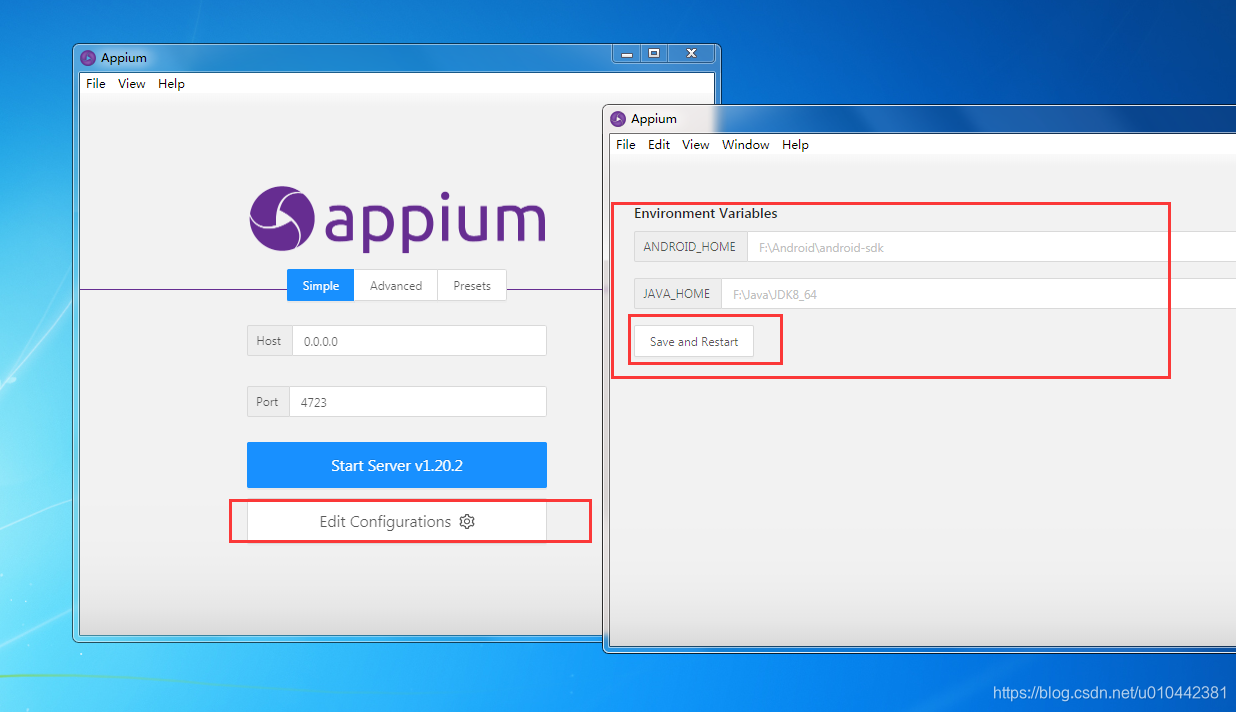Click the Host label
The height and width of the screenshot is (712, 1236).
click(x=269, y=340)
